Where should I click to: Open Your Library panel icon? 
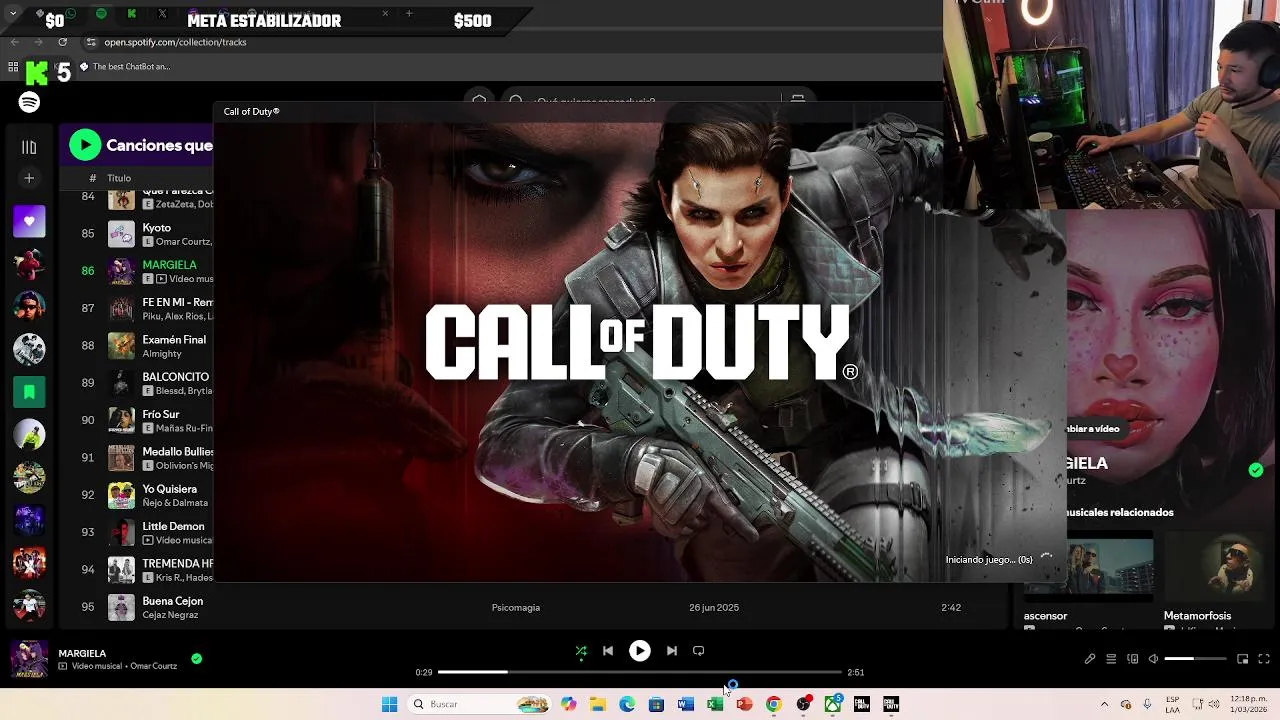coord(29,148)
